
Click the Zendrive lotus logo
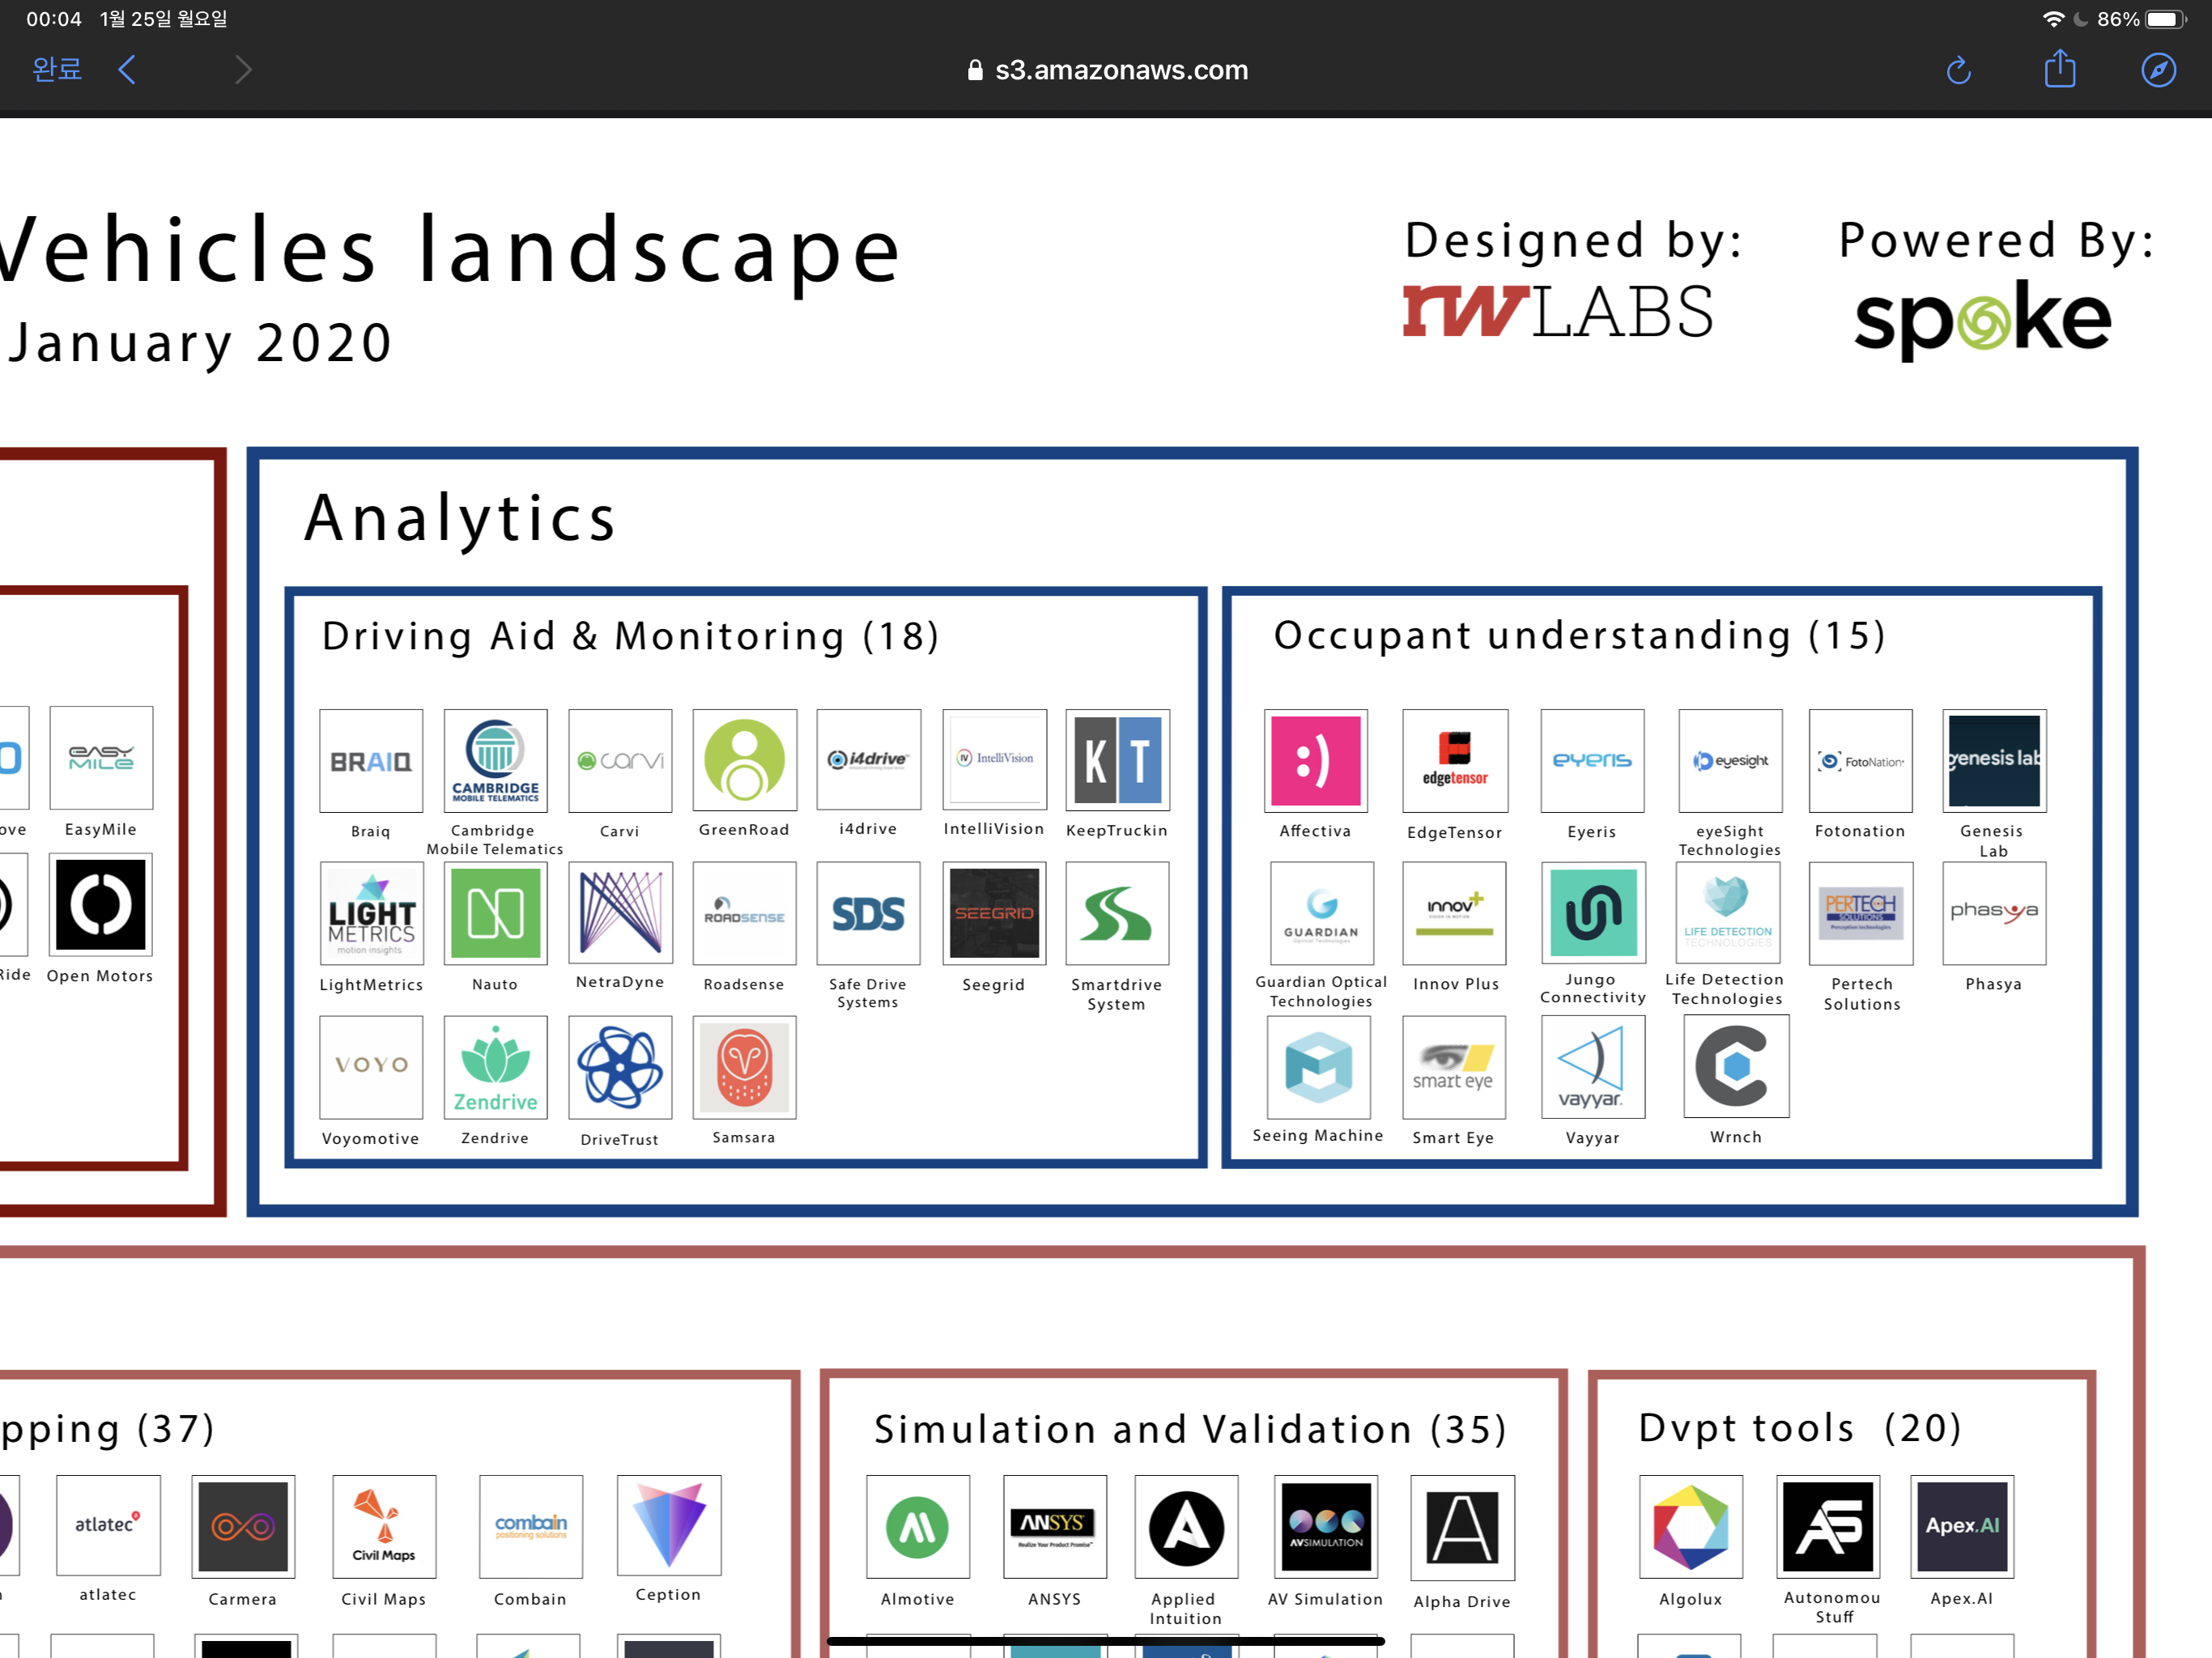coord(495,1067)
